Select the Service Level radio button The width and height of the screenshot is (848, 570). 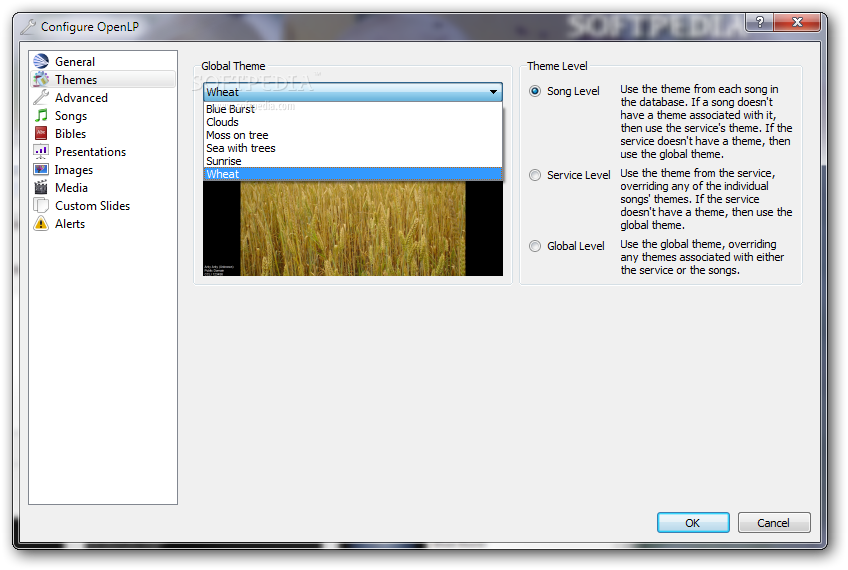(535, 175)
